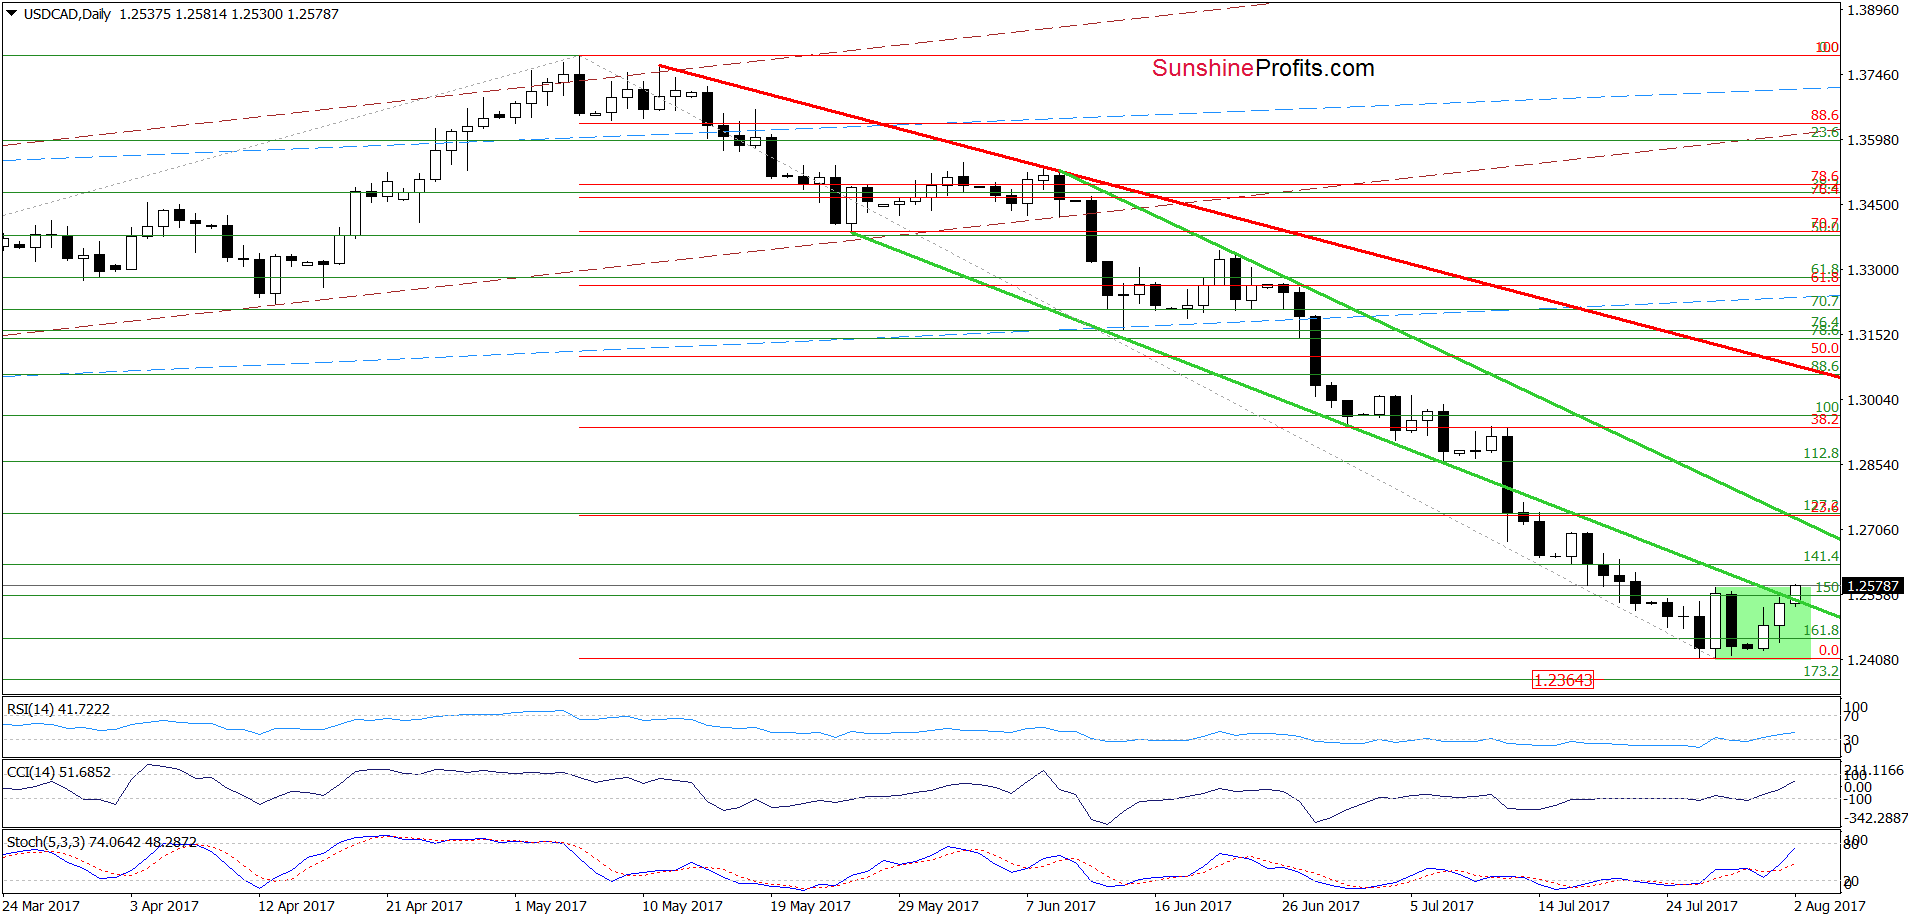Click the 19 May 2017 date label
Image resolution: width=1908 pixels, height=920 pixels.
pos(810,906)
